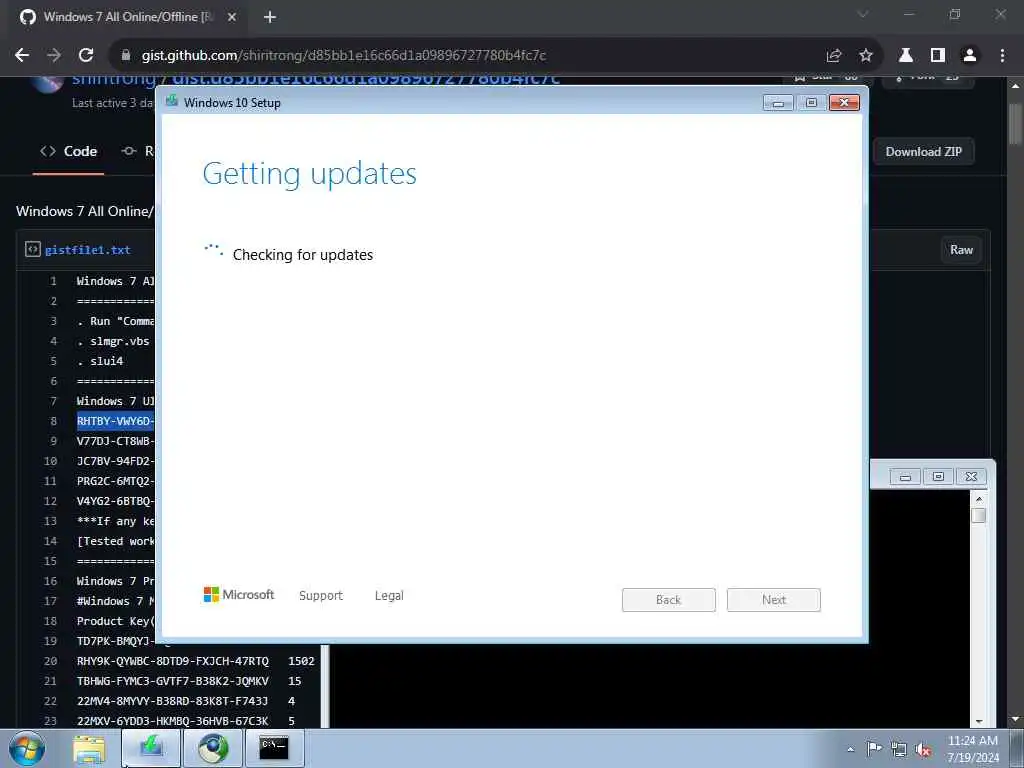Open the Chrome profile menu

point(970,56)
